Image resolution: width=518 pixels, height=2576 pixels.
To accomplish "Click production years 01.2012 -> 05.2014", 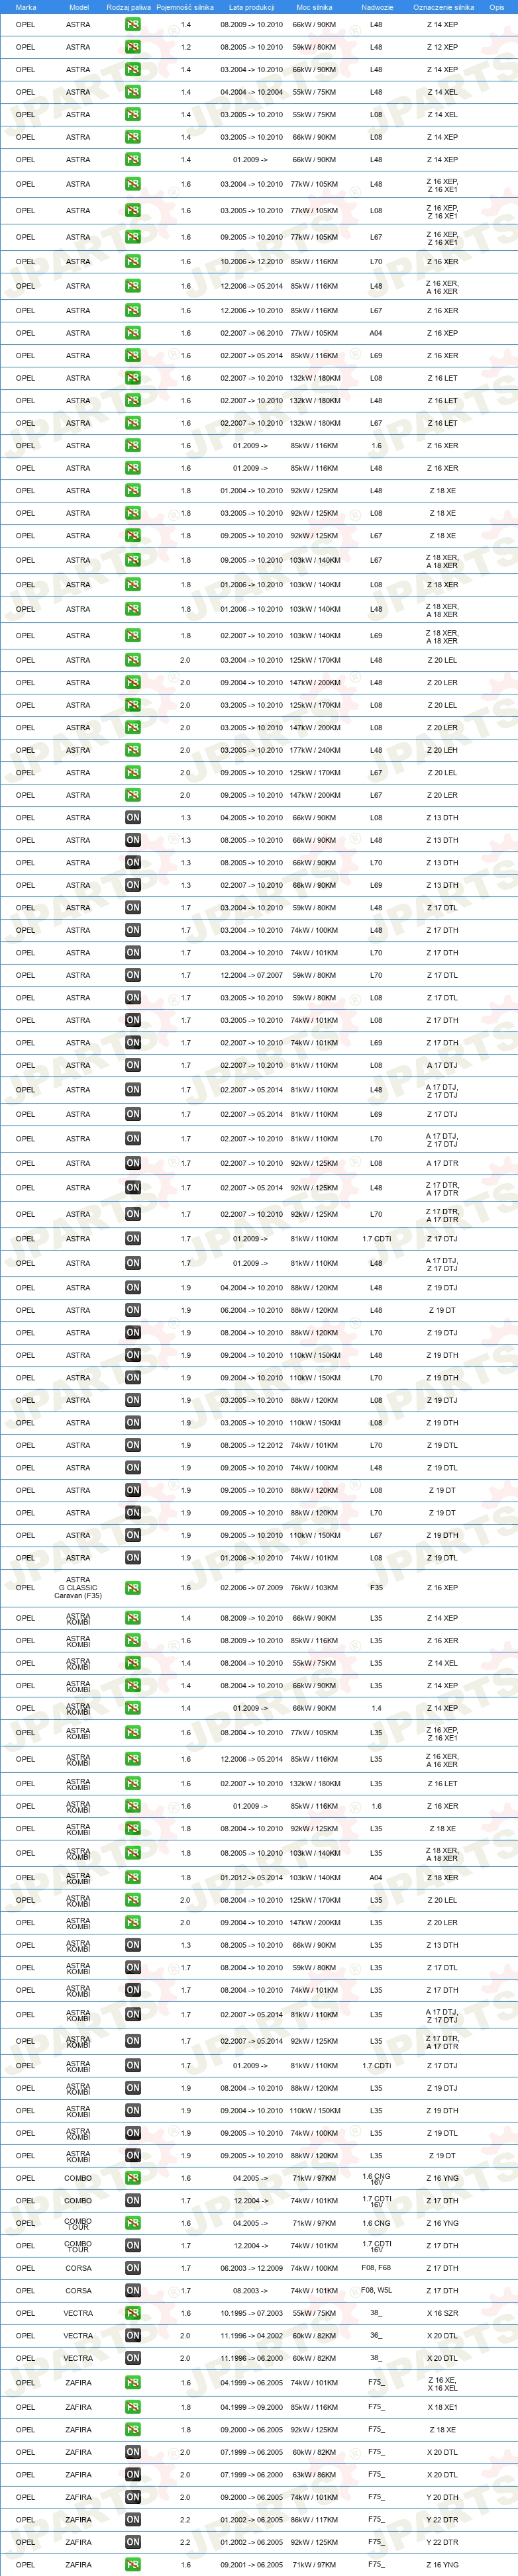I will tap(251, 1878).
